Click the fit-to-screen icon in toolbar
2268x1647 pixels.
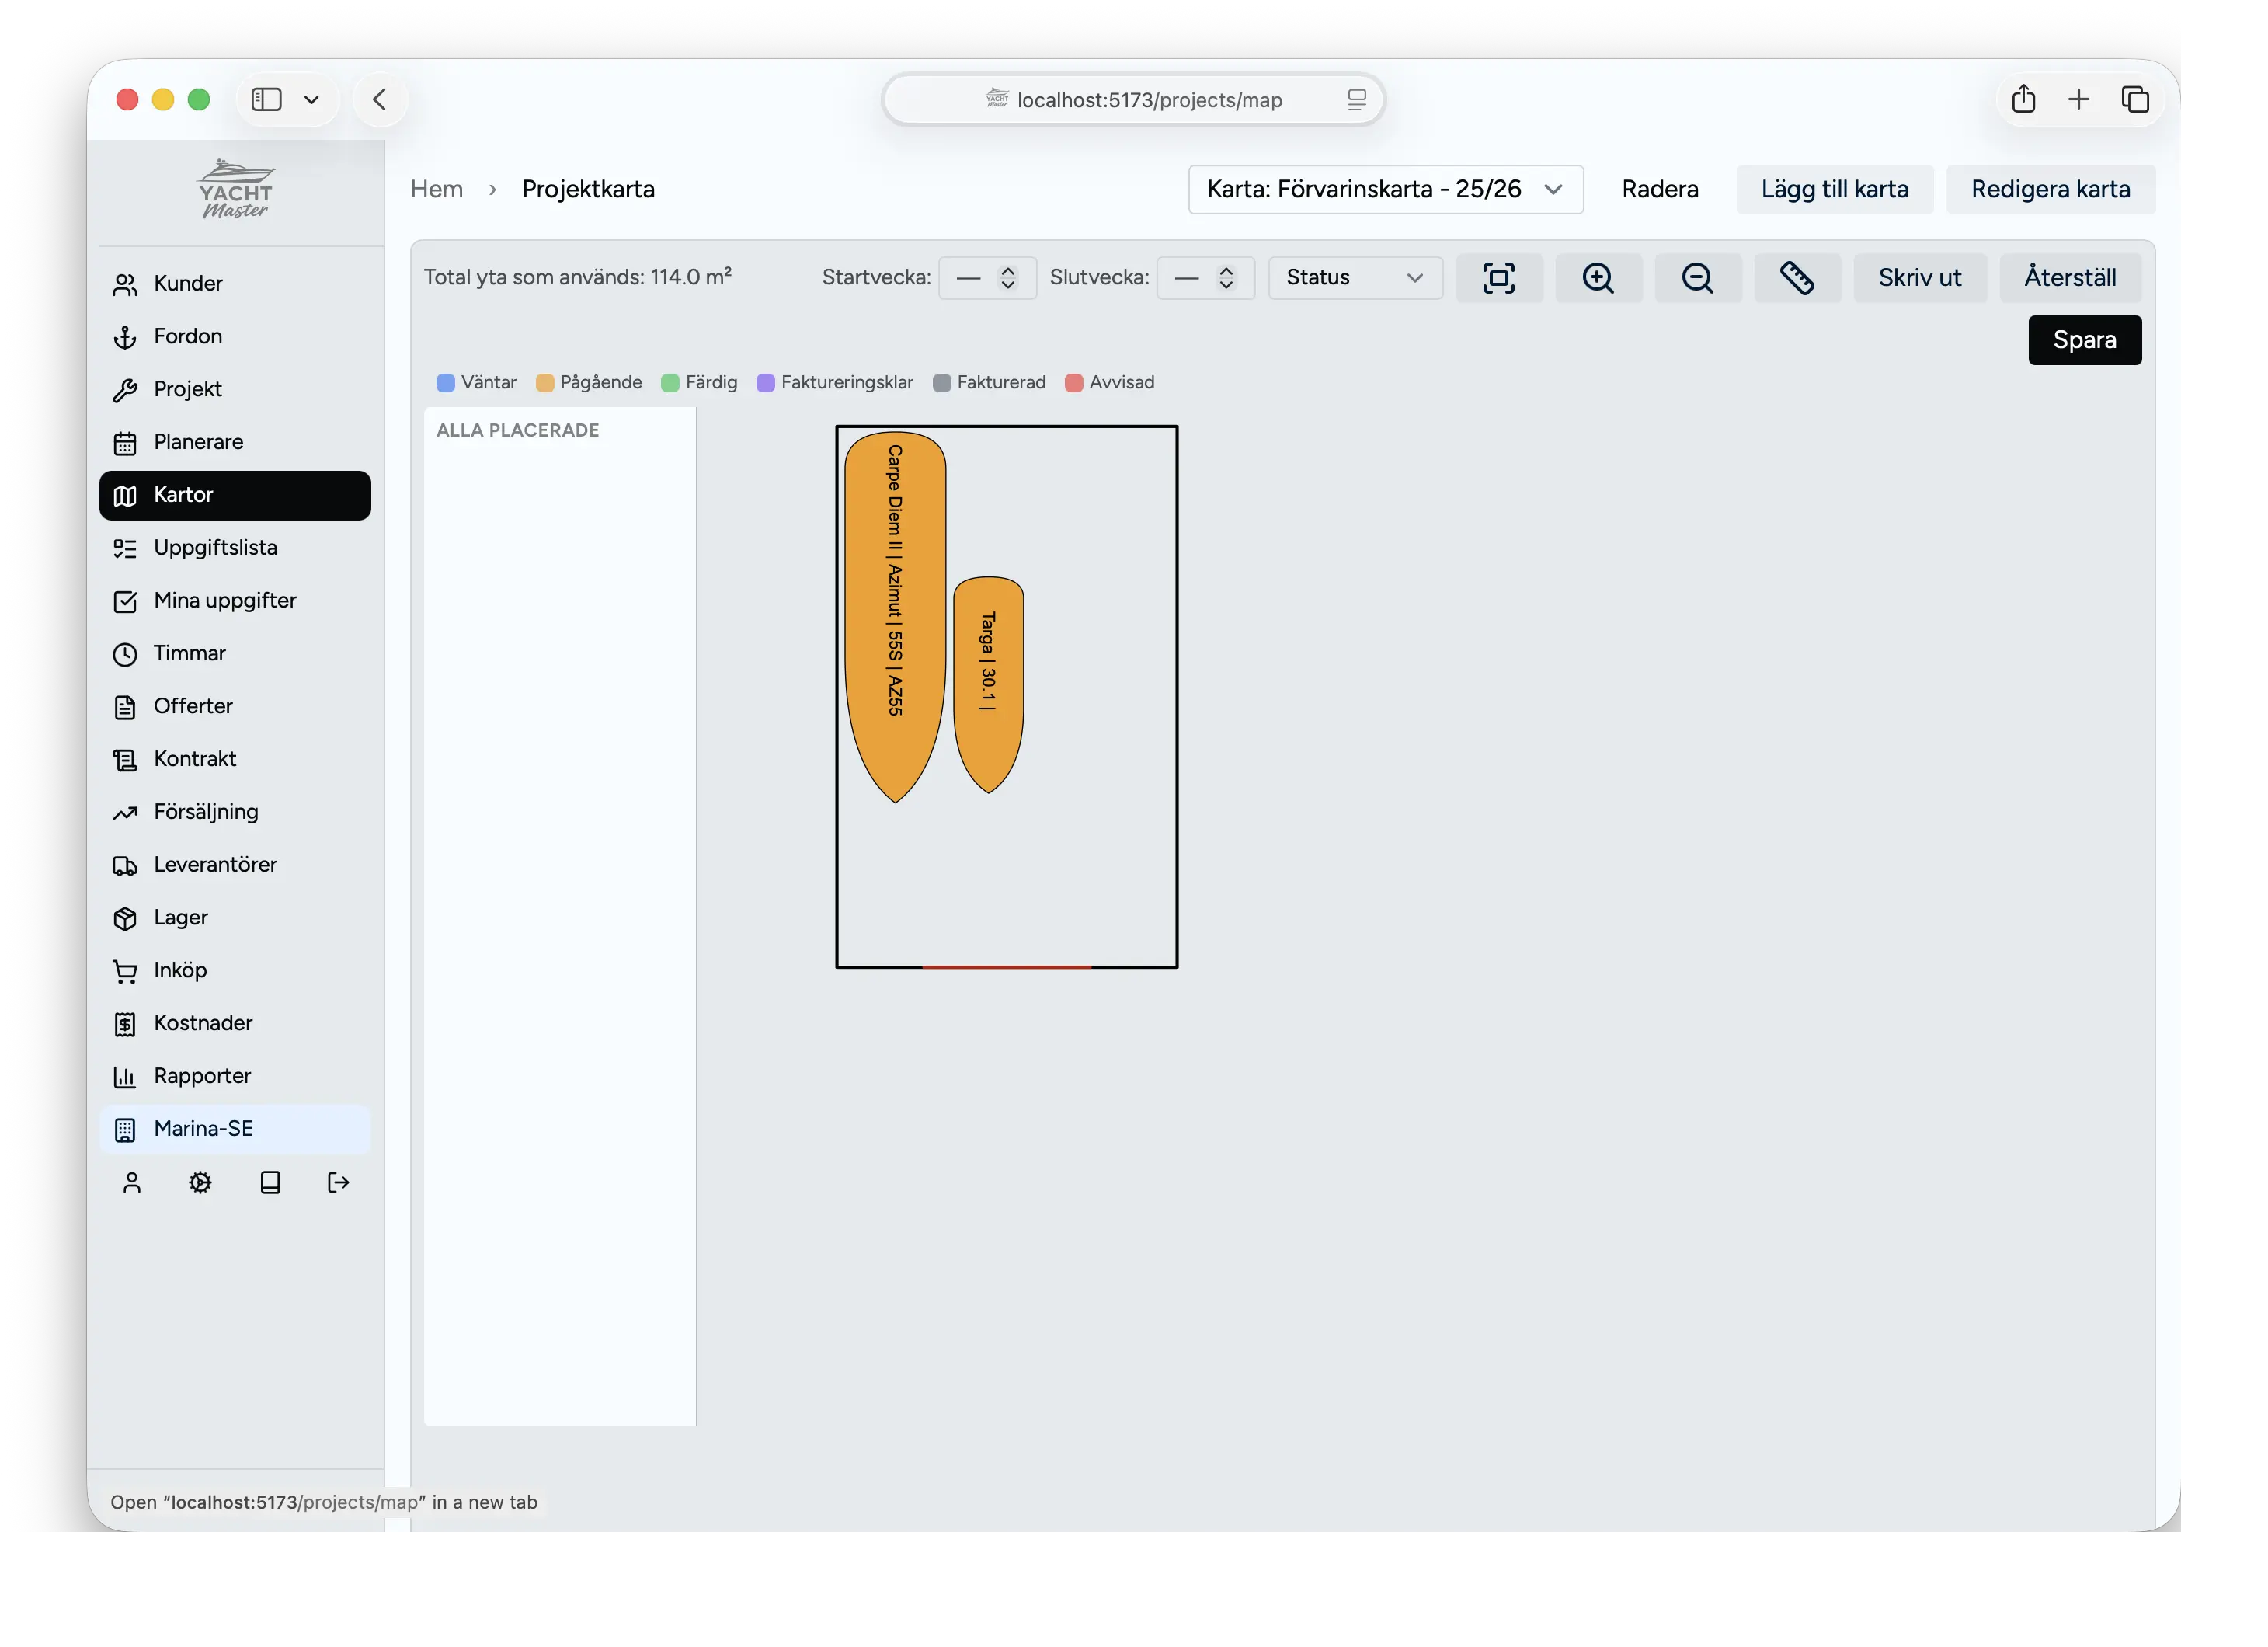pyautogui.click(x=1498, y=278)
